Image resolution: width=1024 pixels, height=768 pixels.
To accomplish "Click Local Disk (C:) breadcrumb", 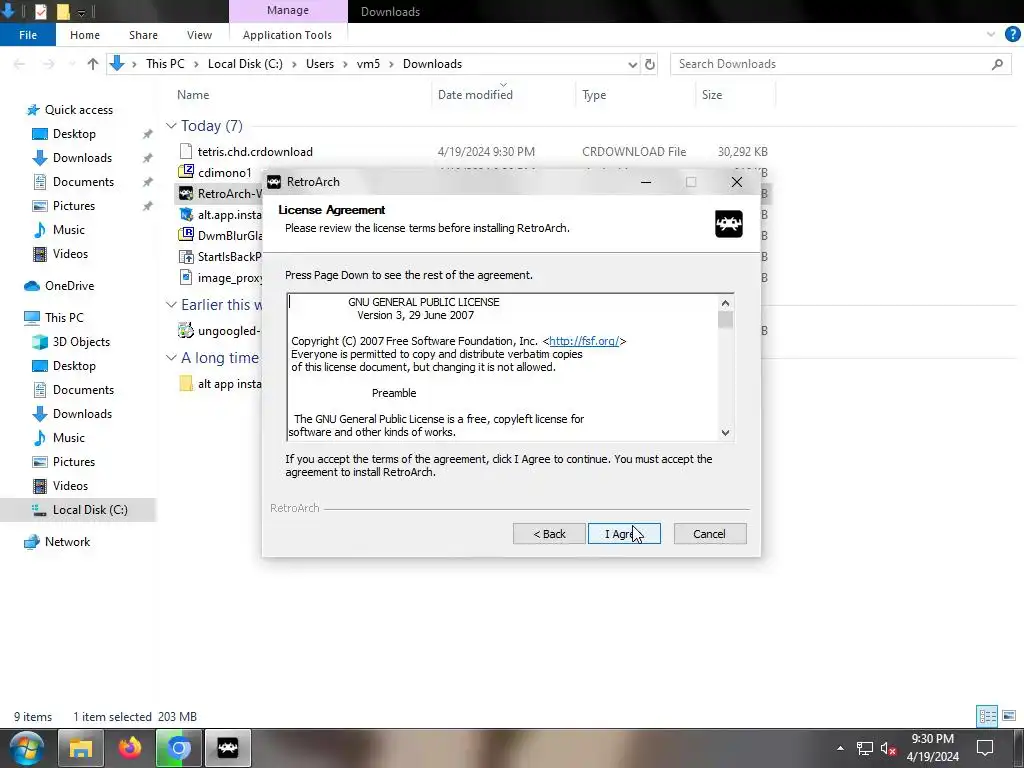I will (x=245, y=64).
